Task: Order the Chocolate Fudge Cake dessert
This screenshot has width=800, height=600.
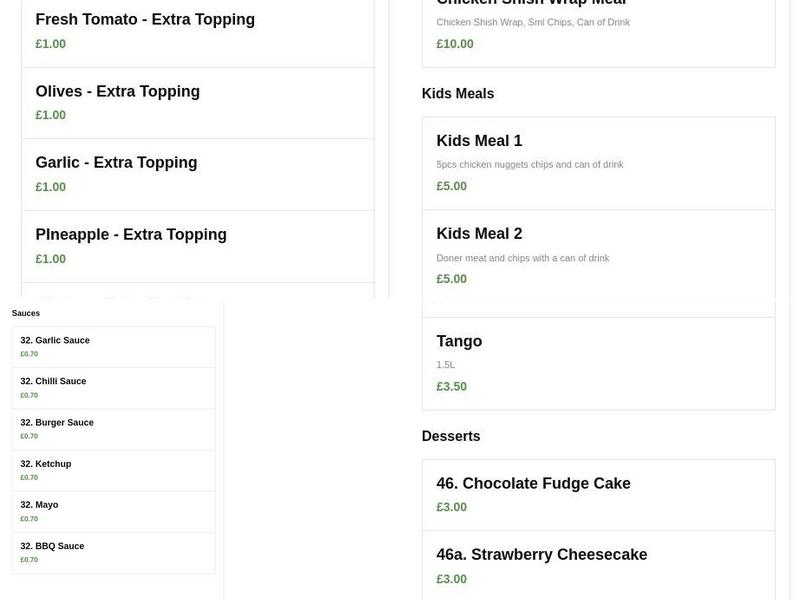Action: coord(533,482)
